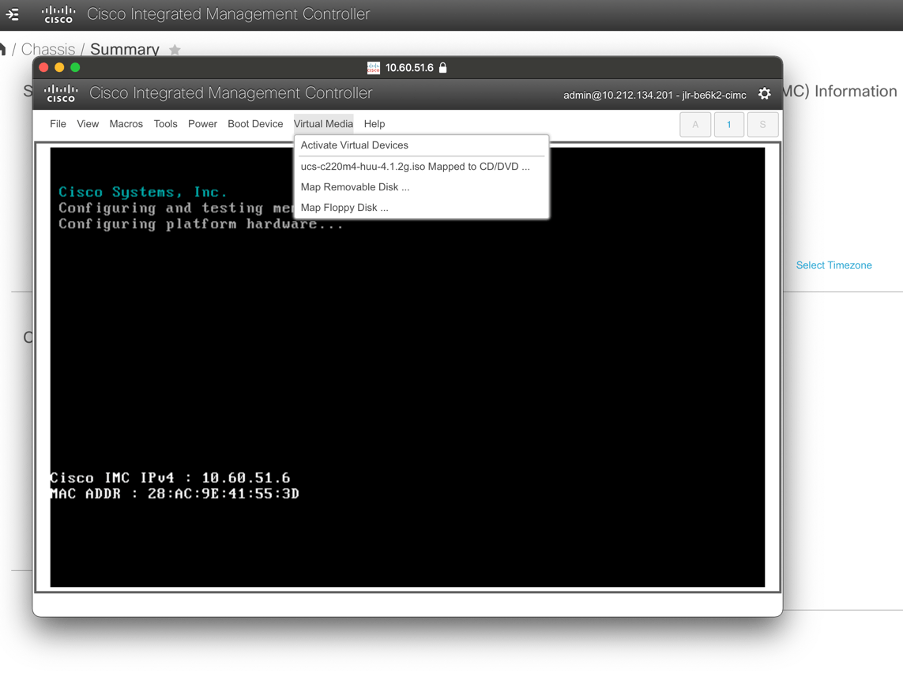Image resolution: width=904 pixels, height=674 pixels.
Task: Click the site favicon in the KVM title bar
Action: point(373,68)
